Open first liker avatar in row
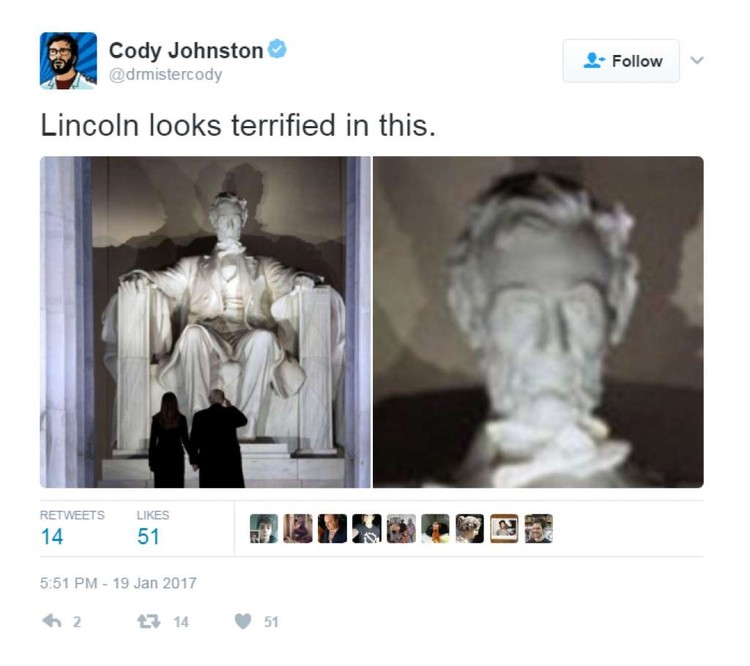This screenshot has height=666, width=750. tap(264, 529)
